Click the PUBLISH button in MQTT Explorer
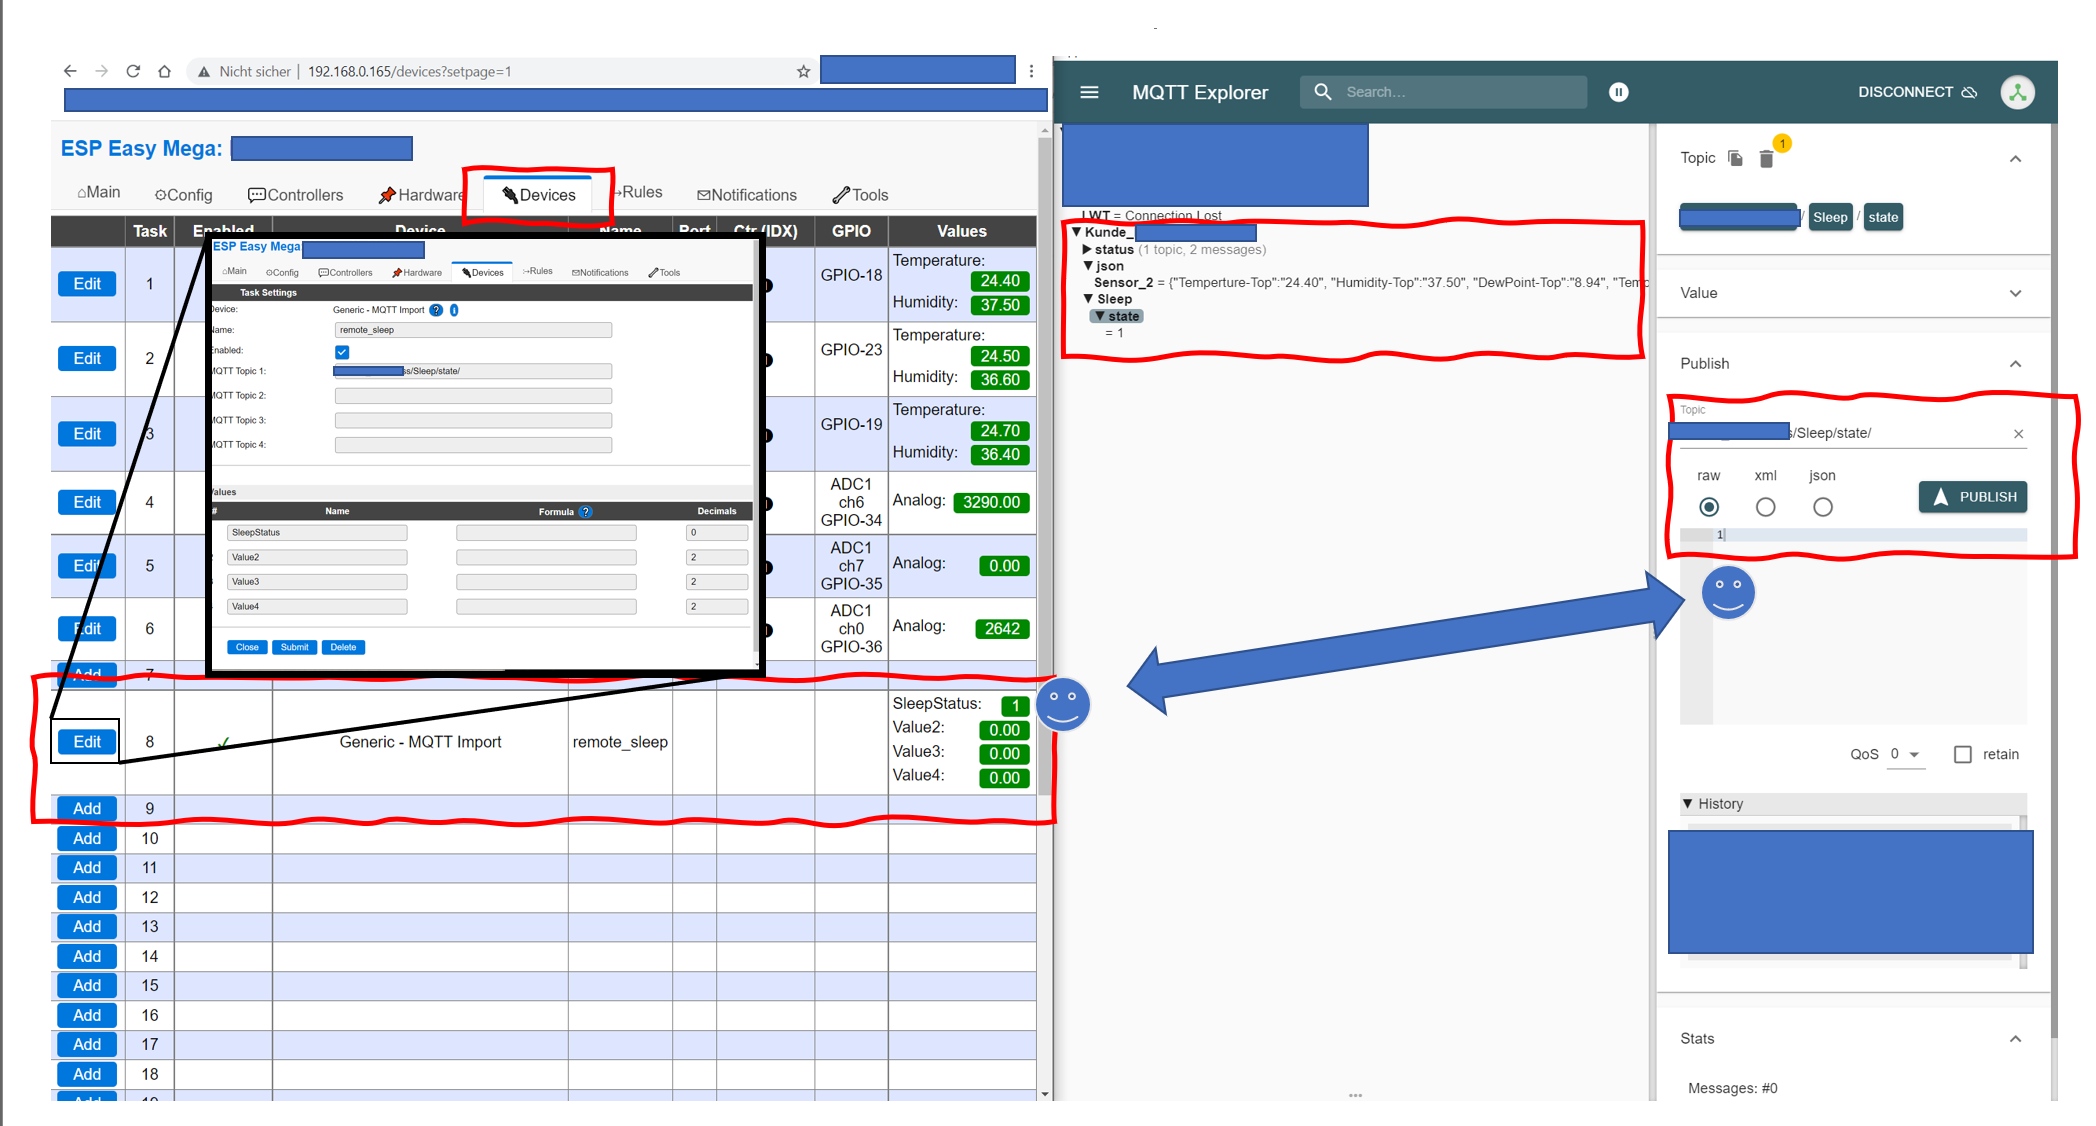2096x1126 pixels. (1971, 496)
